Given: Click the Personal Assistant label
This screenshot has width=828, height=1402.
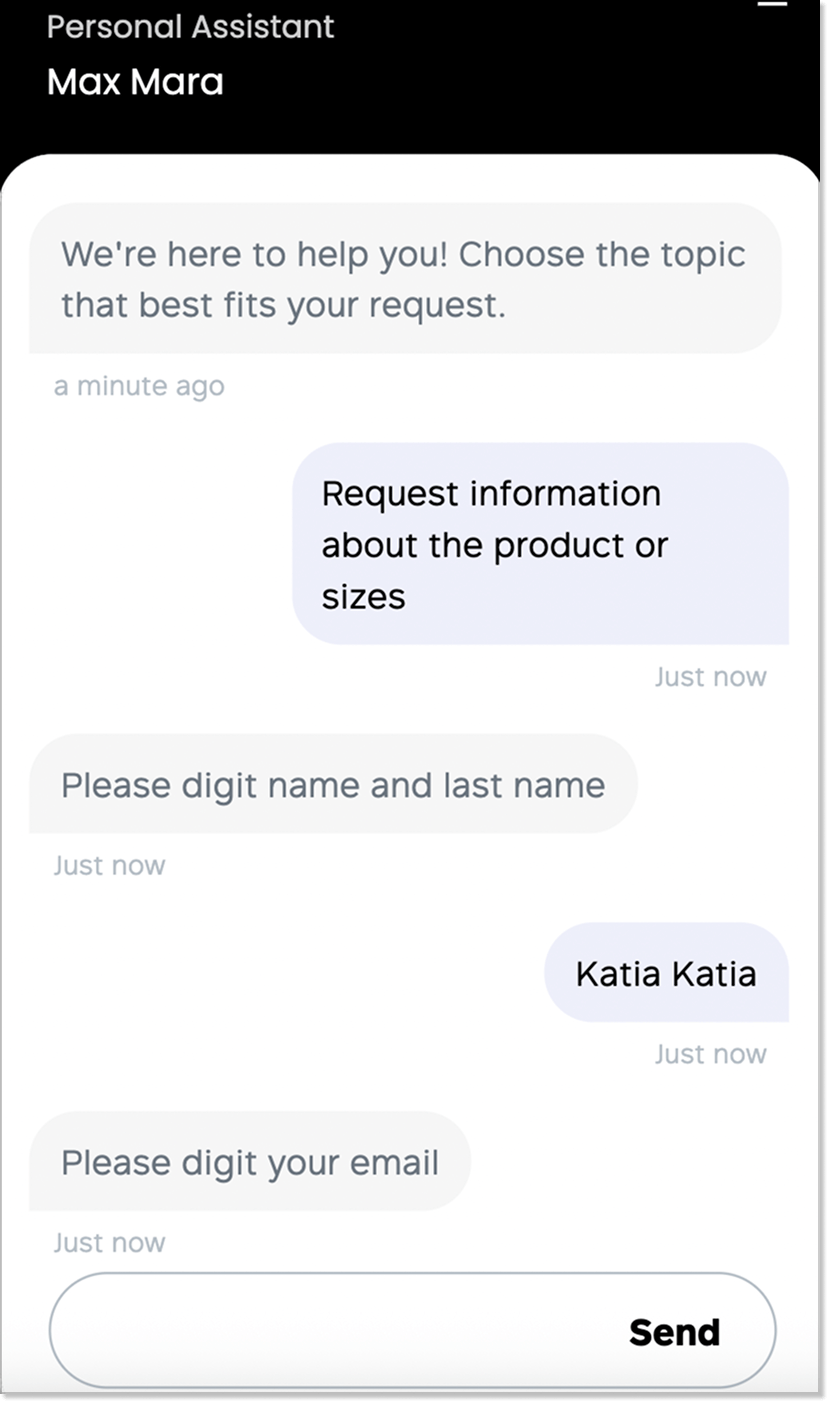Looking at the screenshot, I should click(x=191, y=27).
